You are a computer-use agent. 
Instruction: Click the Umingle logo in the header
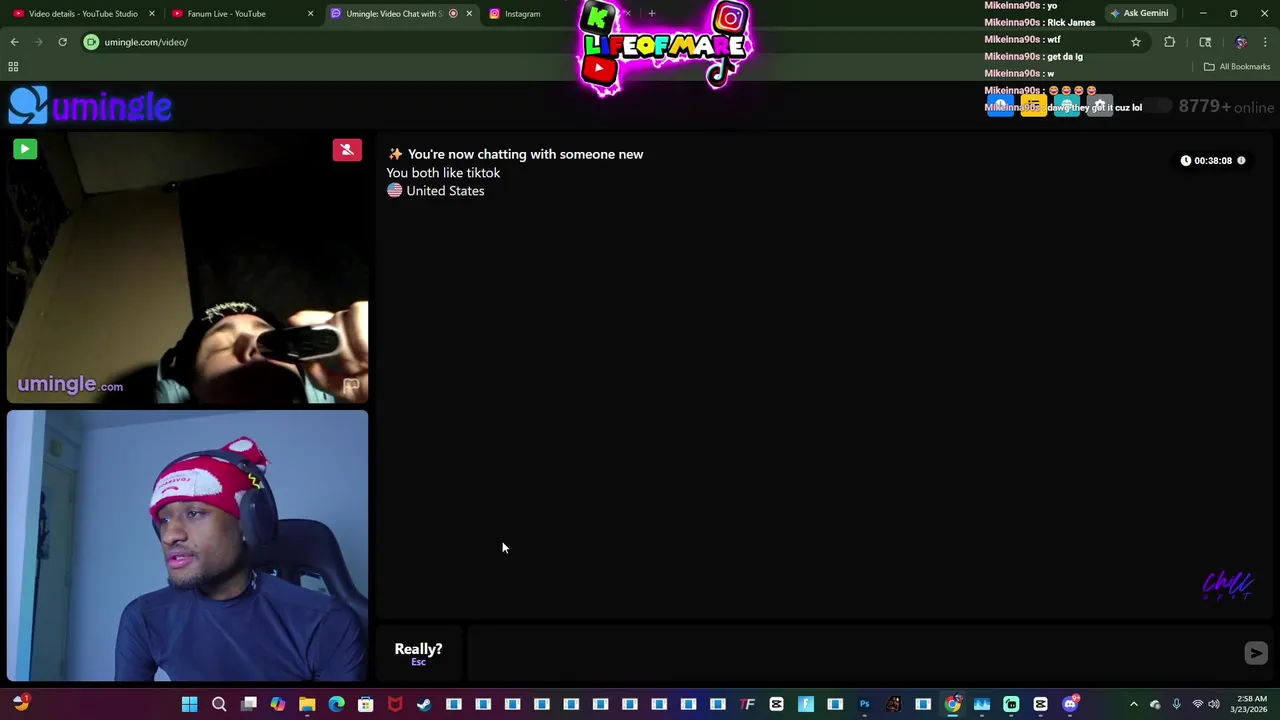(90, 106)
